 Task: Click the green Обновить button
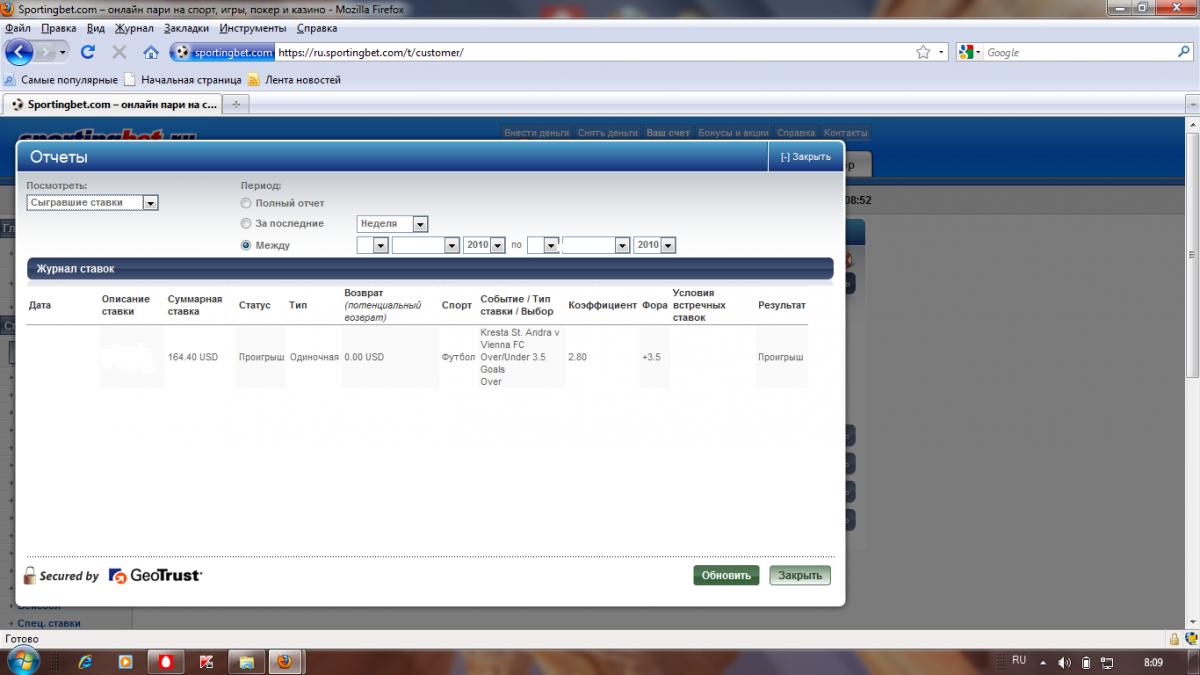tap(726, 575)
